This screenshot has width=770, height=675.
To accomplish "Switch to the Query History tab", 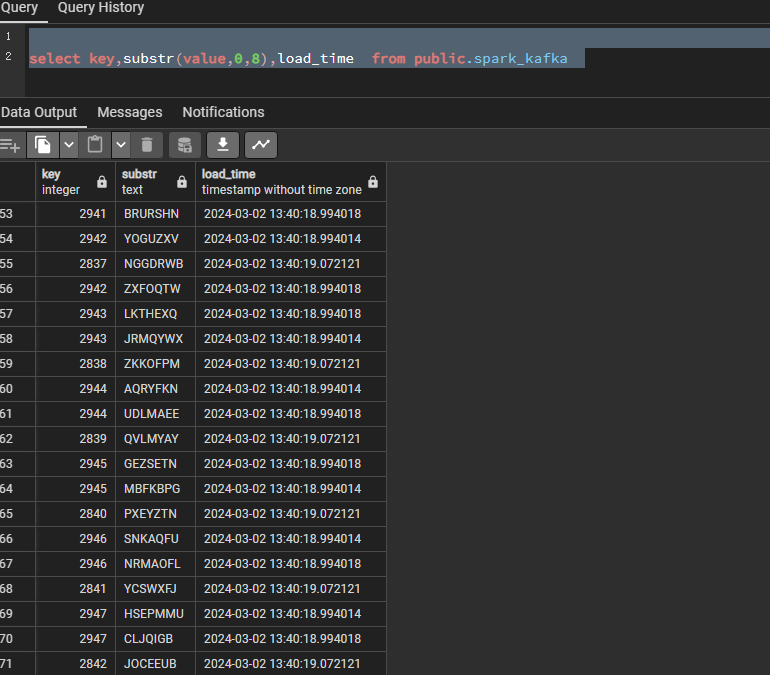I will tap(101, 8).
